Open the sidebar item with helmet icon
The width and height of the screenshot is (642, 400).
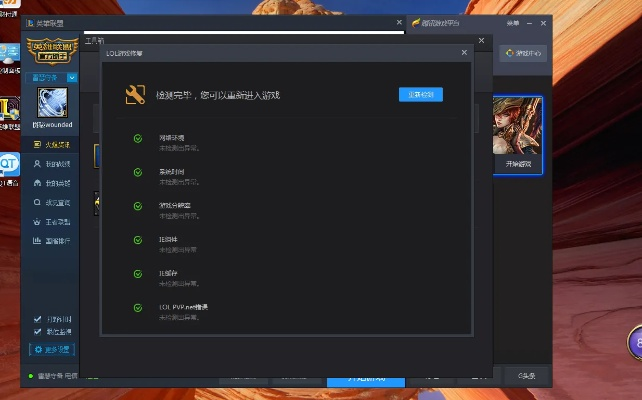click(x=51, y=183)
